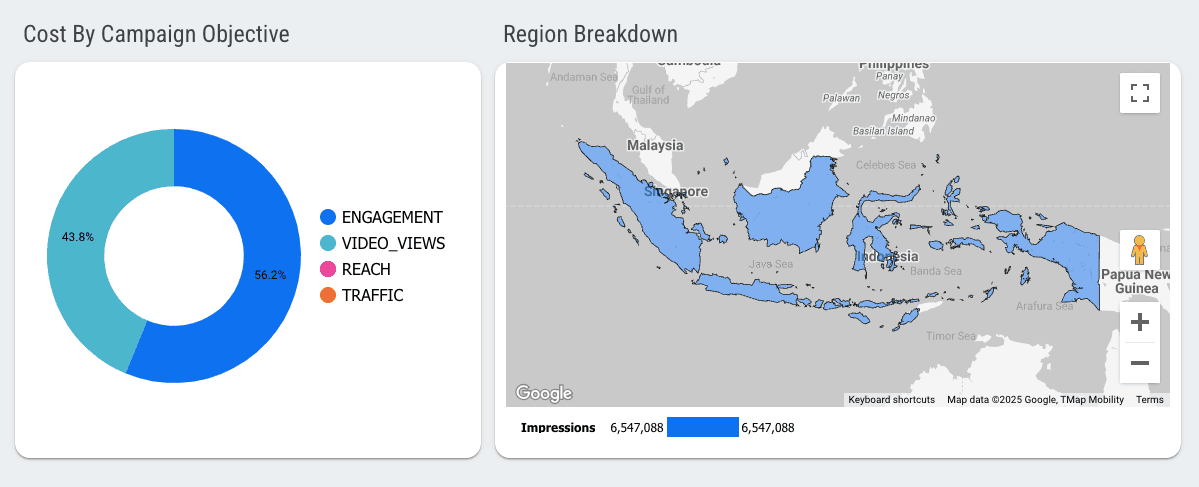Select the ENGAGEMENT legend label
Image resolution: width=1199 pixels, height=487 pixels.
click(x=392, y=217)
